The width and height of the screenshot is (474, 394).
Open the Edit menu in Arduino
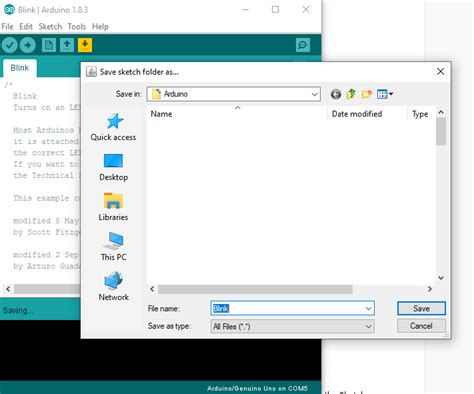26,27
